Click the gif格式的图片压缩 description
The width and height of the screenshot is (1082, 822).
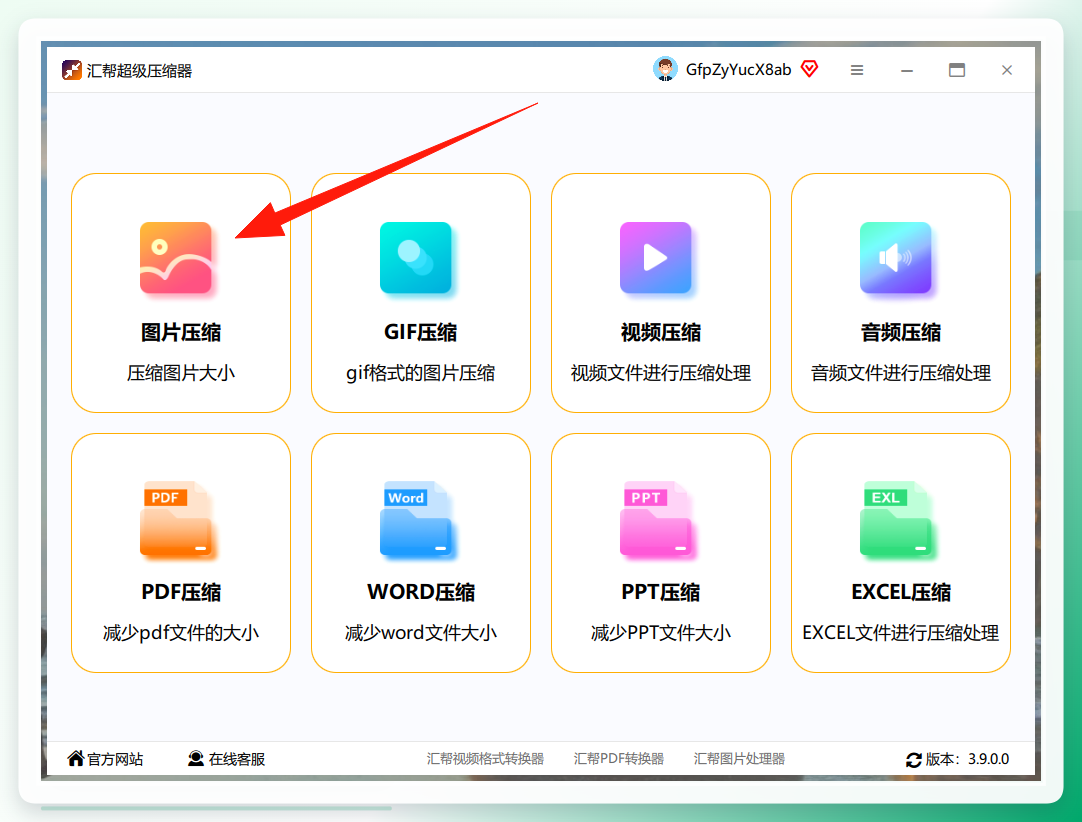(x=421, y=373)
